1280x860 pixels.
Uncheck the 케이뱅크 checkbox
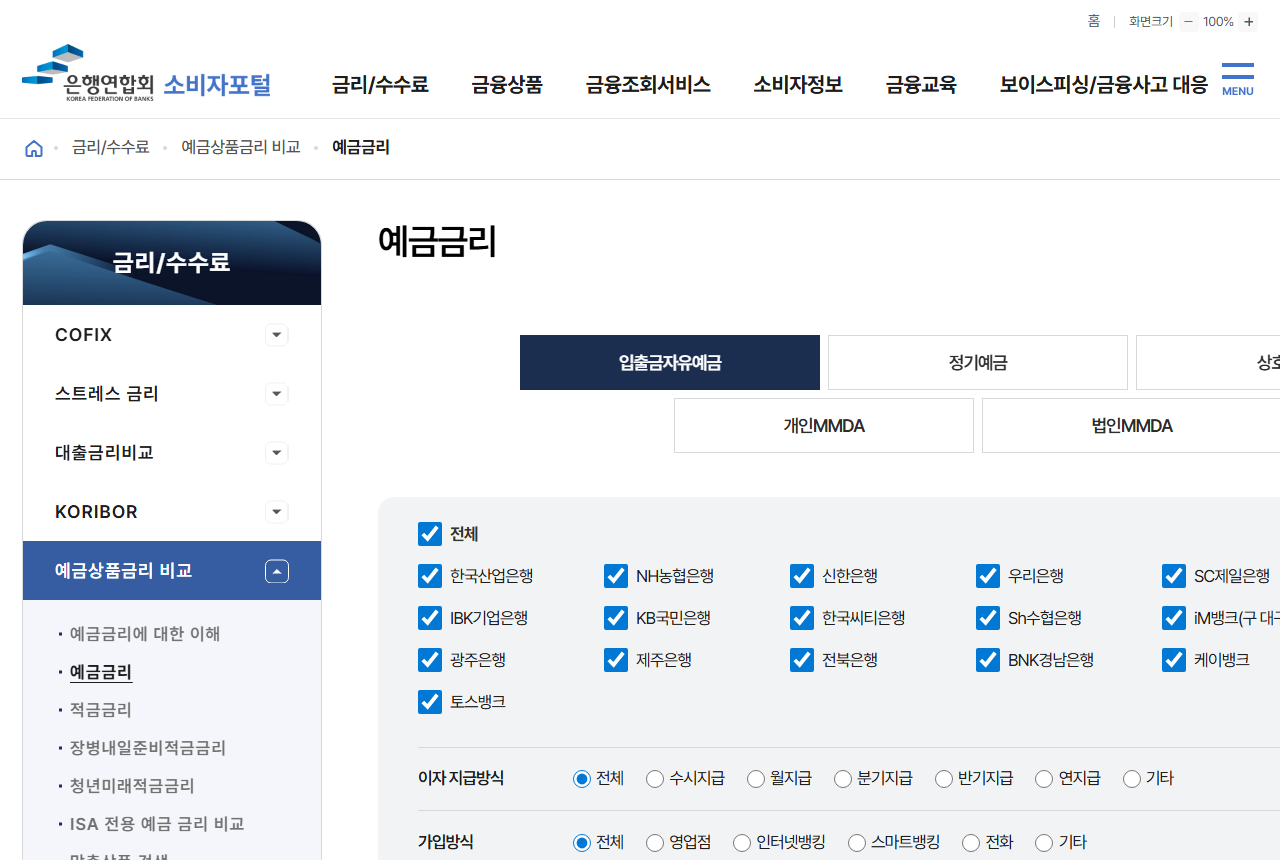(x=1174, y=660)
